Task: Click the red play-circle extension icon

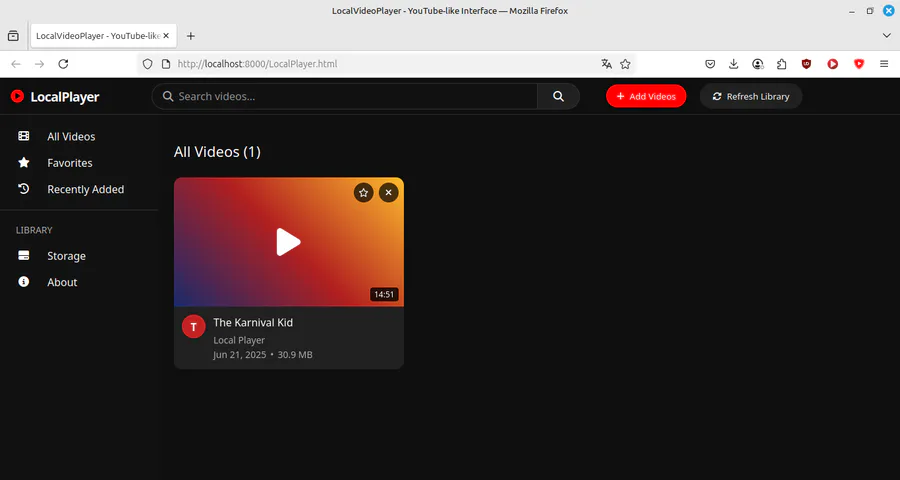Action: click(833, 64)
